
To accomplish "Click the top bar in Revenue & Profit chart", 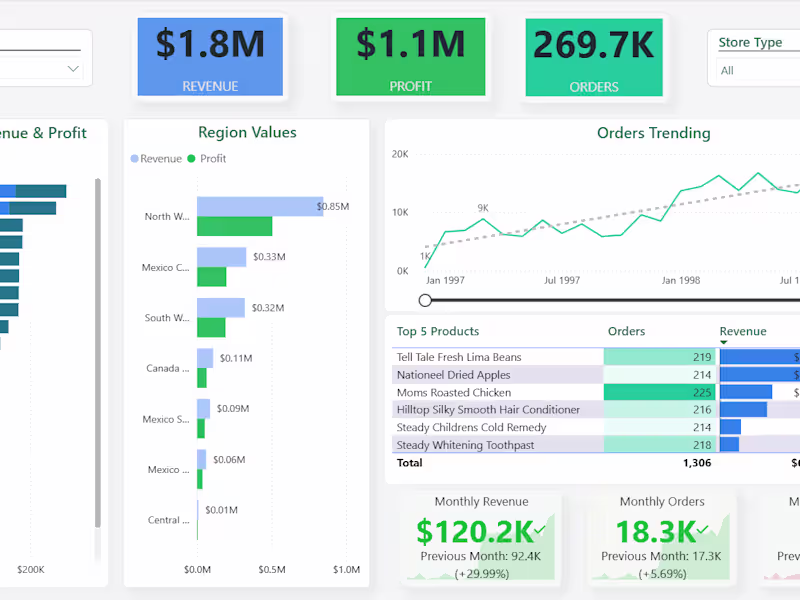I will (x=33, y=191).
